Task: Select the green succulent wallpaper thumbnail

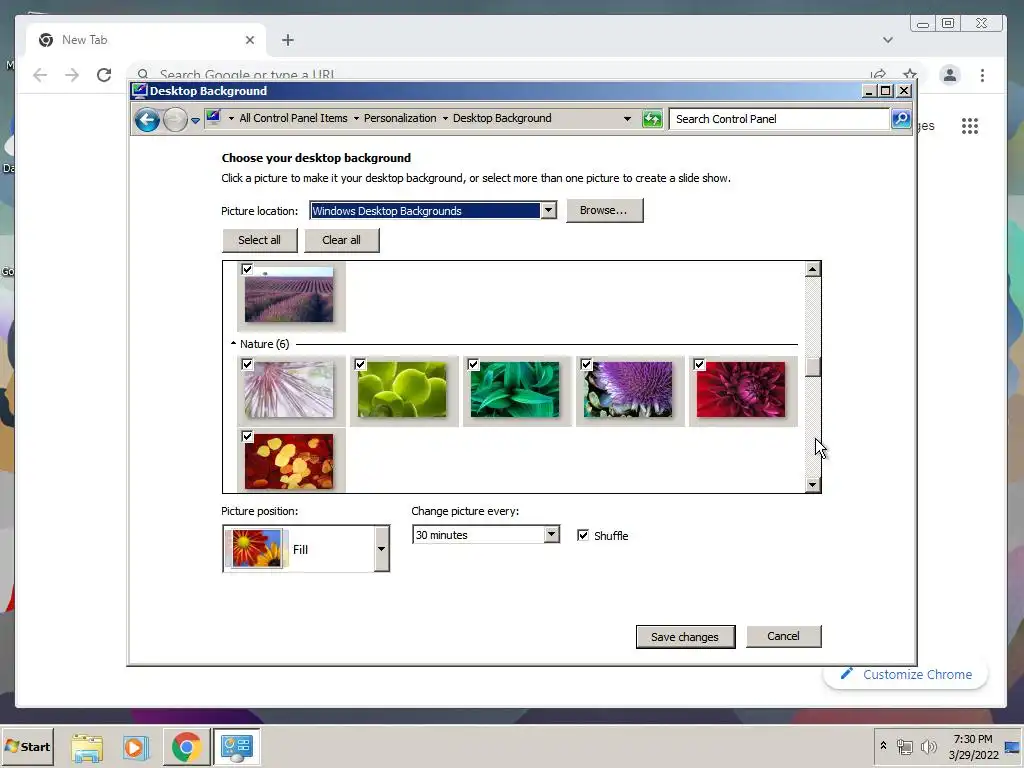Action: pos(402,390)
